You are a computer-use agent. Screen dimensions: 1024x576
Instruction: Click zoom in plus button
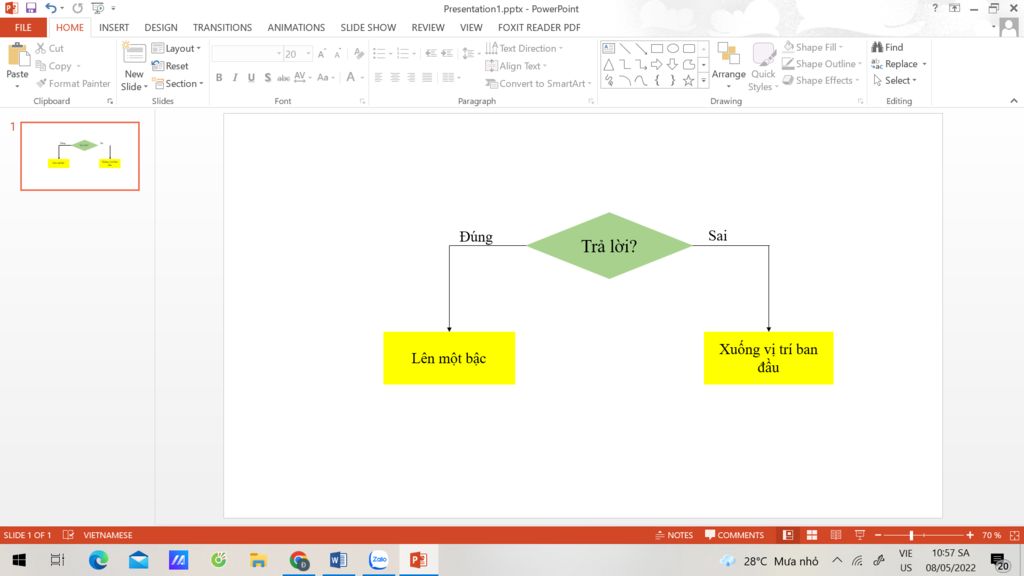[970, 535]
